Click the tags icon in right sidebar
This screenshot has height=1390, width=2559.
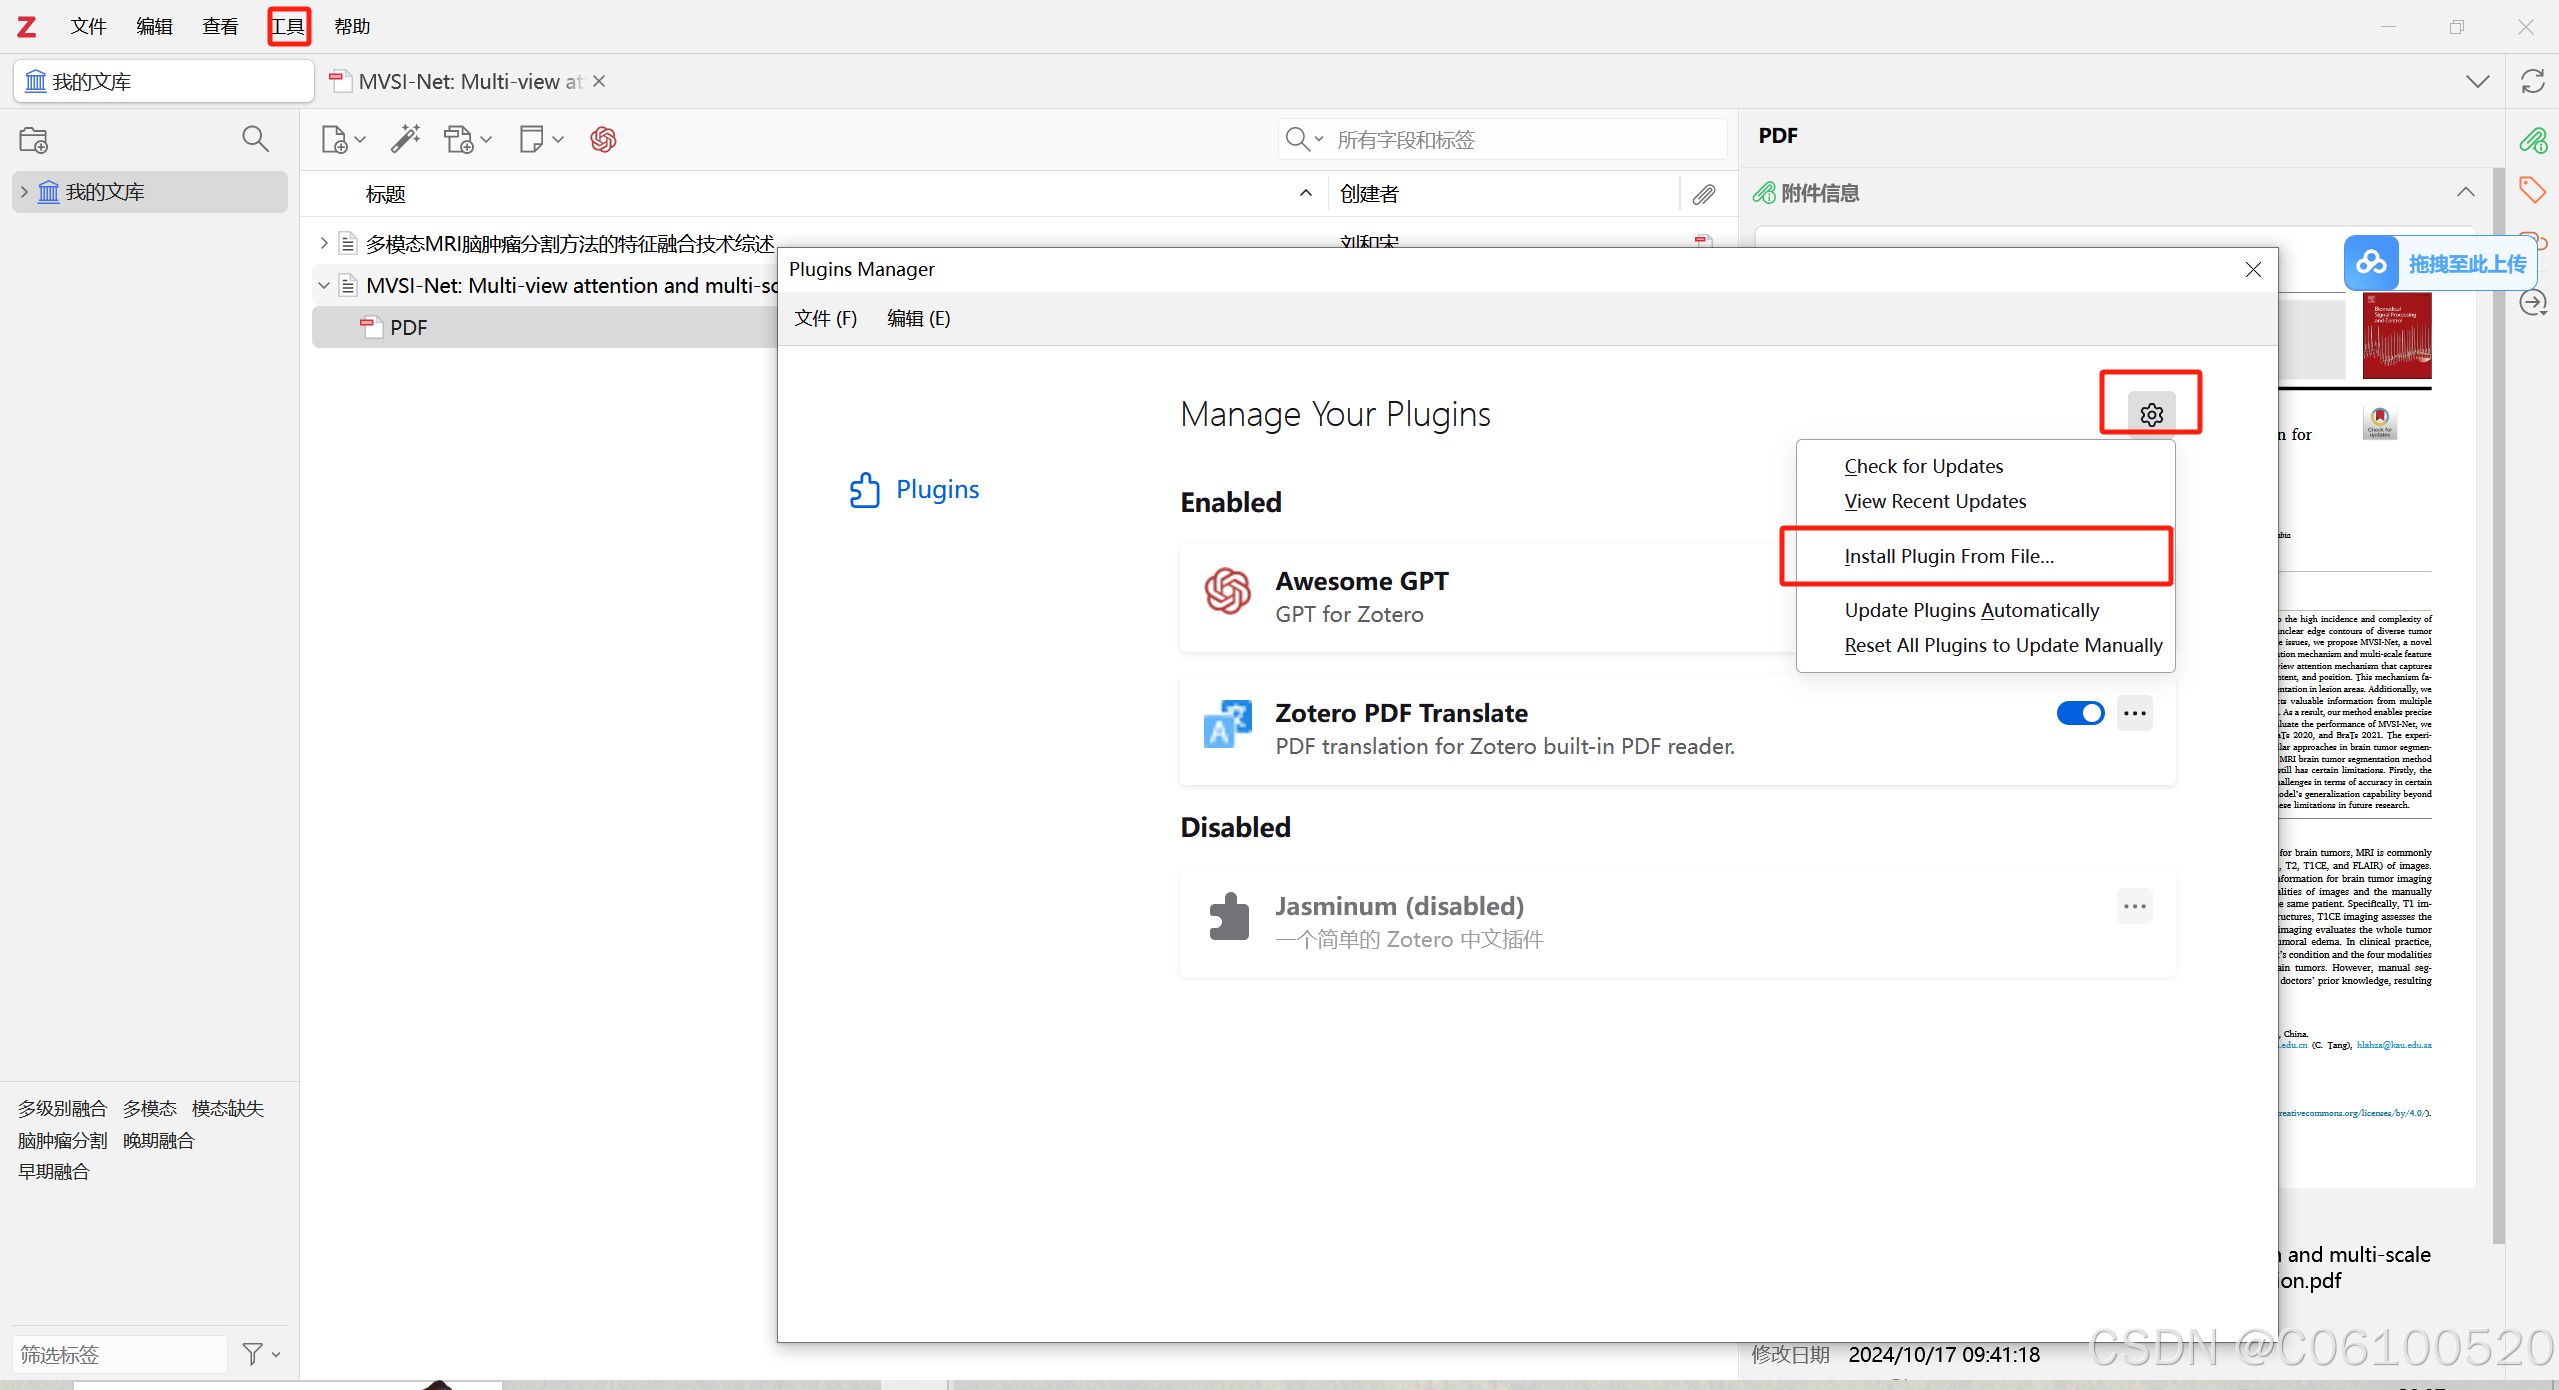(2532, 190)
